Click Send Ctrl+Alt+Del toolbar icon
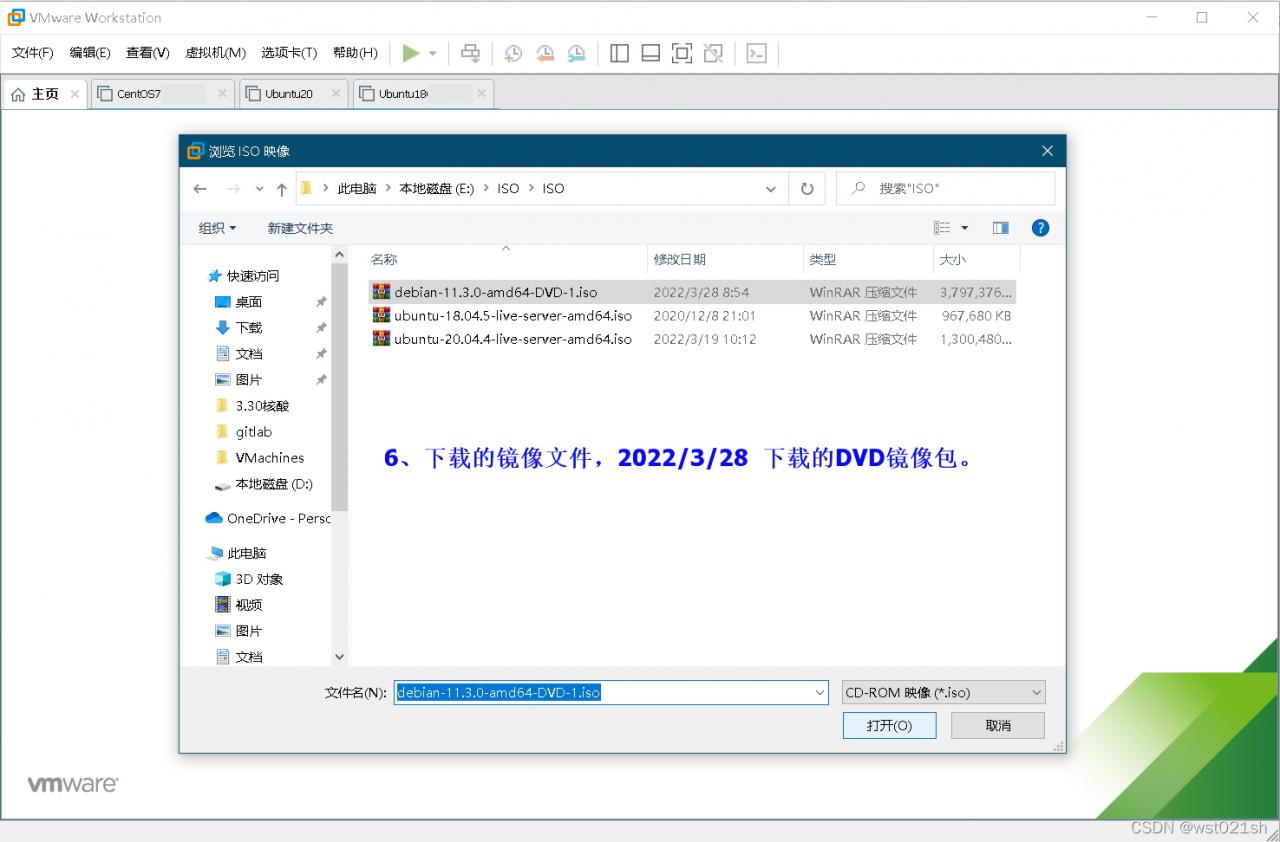This screenshot has height=842, width=1280. pos(470,53)
